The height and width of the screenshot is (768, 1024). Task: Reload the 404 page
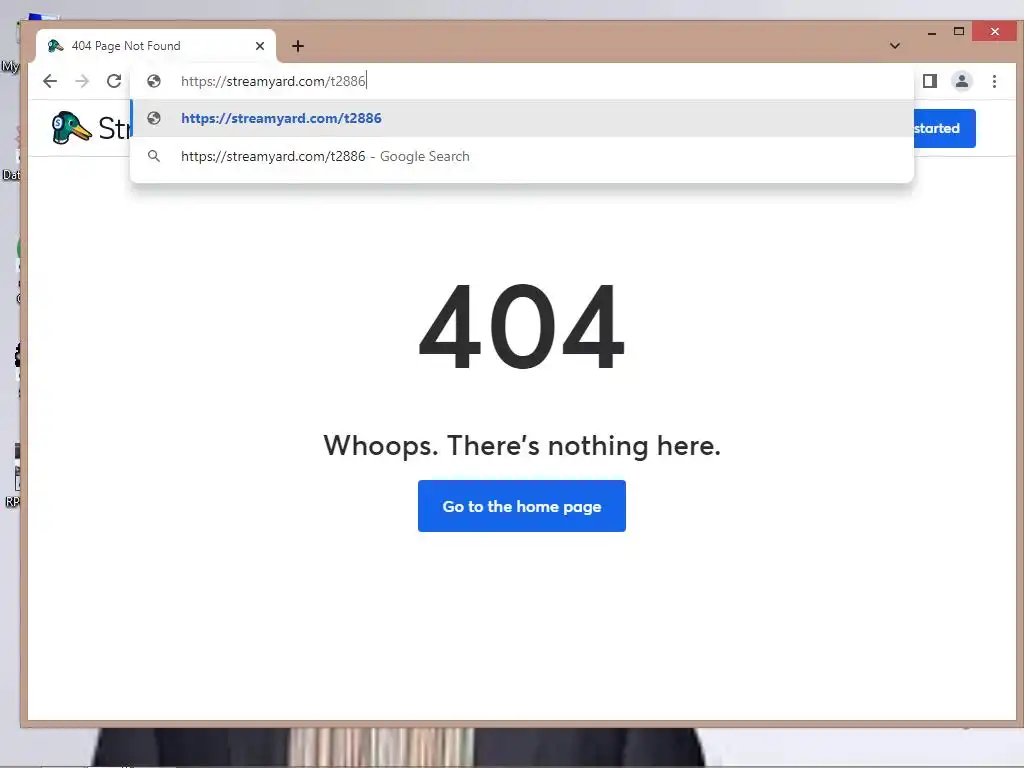(114, 81)
